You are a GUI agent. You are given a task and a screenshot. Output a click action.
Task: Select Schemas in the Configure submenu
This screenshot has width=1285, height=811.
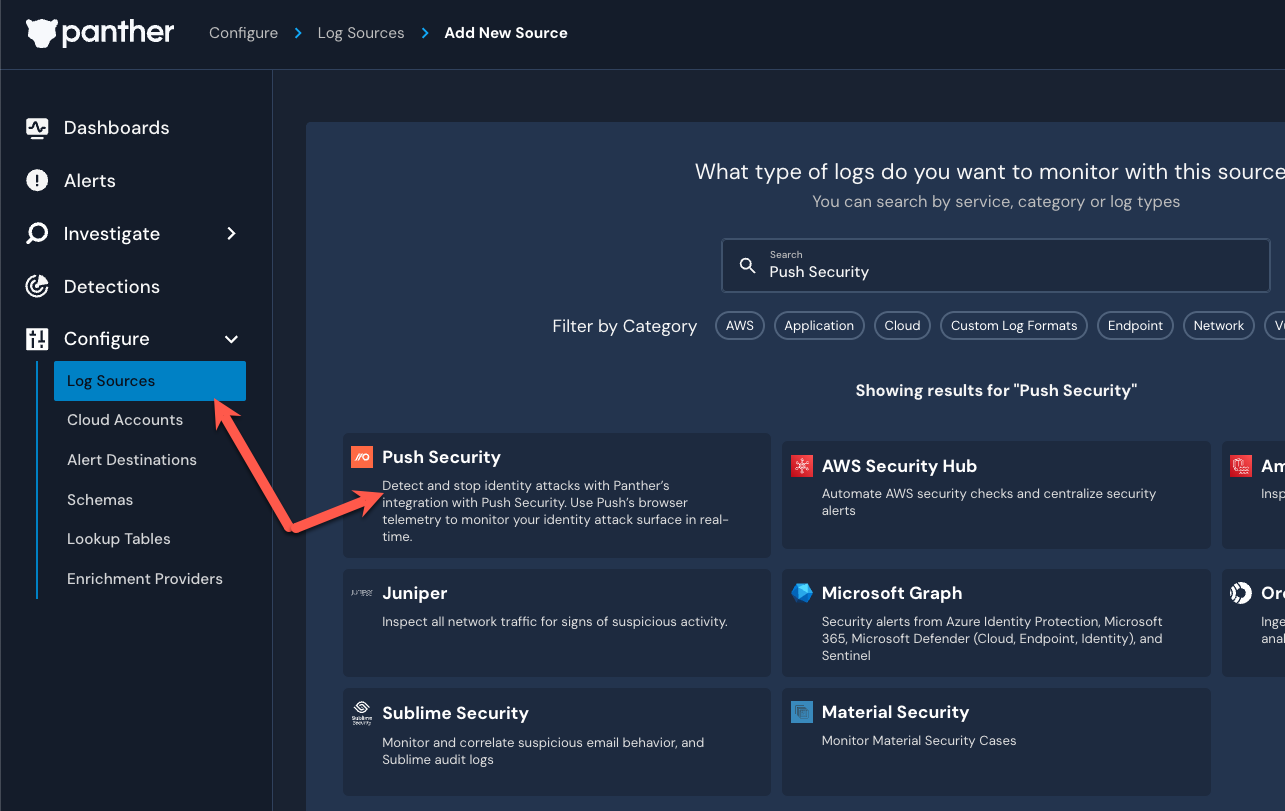[100, 500]
